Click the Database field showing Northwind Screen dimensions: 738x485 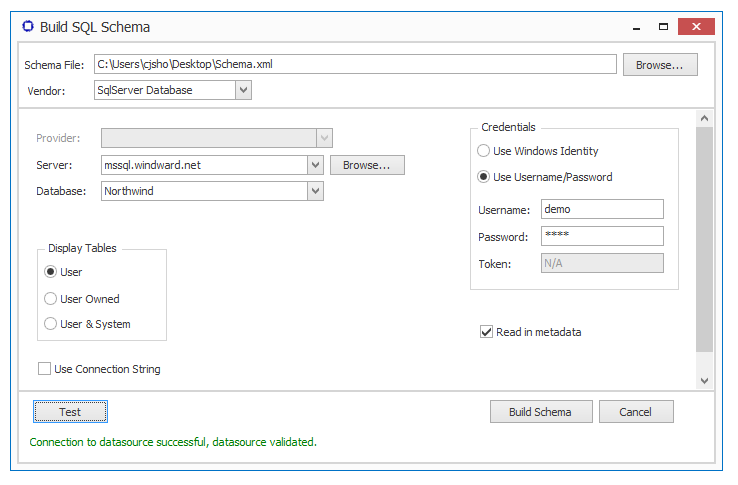point(204,191)
